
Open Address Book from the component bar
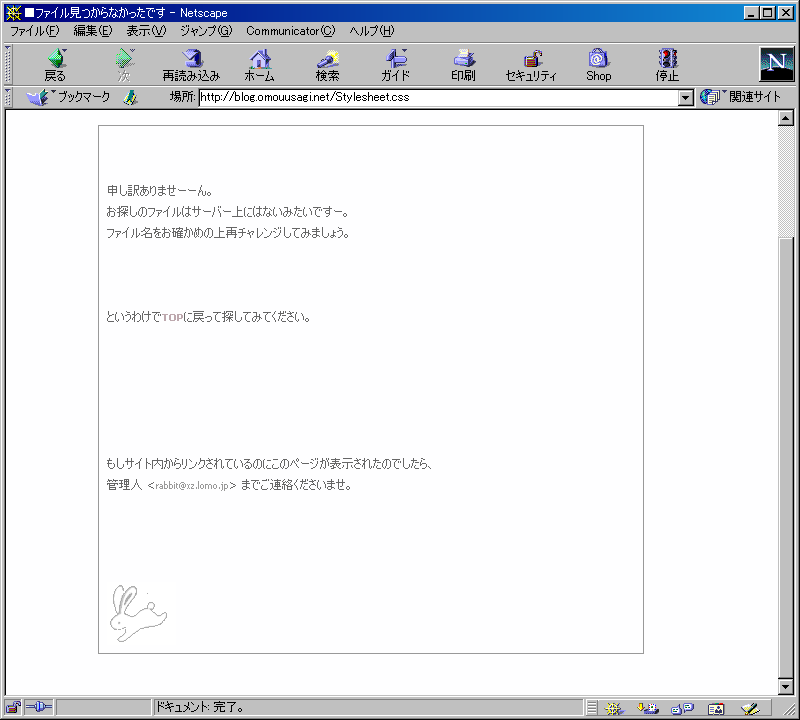coord(716,708)
